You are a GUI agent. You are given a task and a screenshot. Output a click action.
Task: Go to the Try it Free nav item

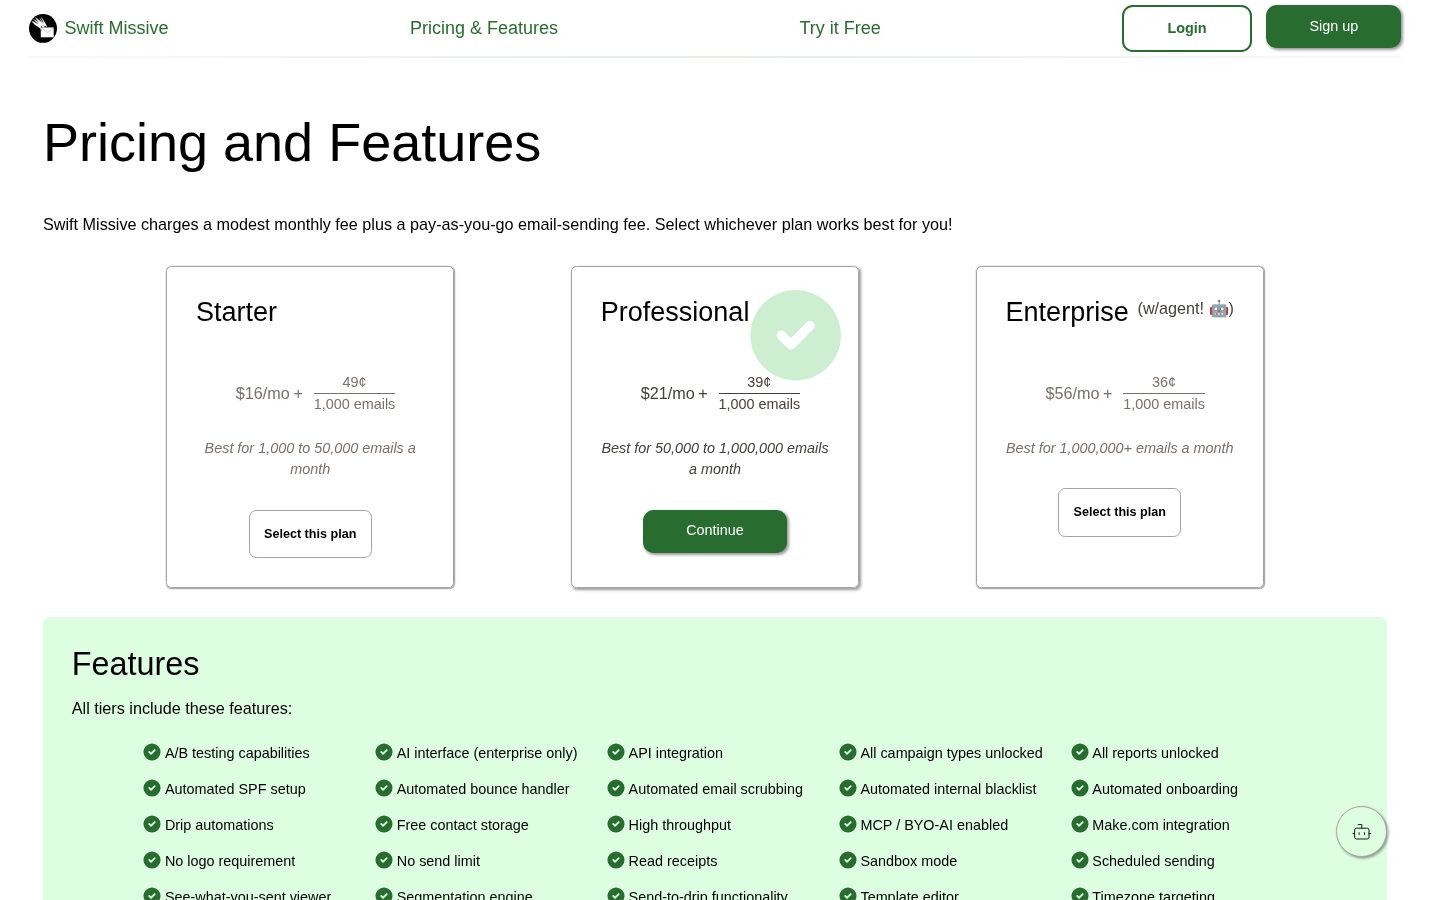point(840,28)
